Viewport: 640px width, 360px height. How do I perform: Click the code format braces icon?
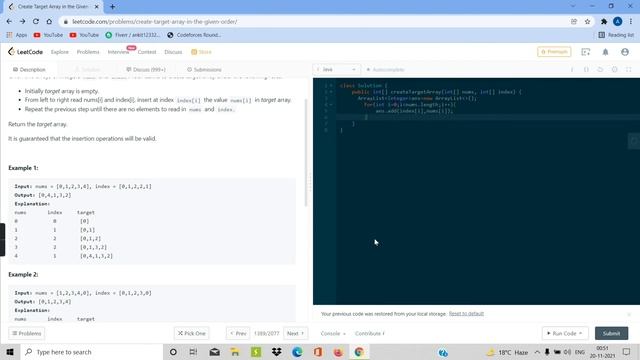point(586,70)
